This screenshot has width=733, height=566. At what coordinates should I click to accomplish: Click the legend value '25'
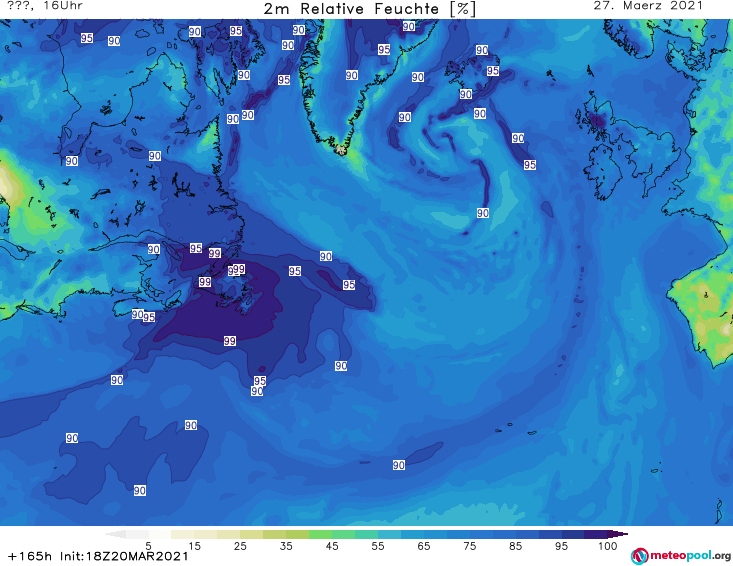click(240, 545)
